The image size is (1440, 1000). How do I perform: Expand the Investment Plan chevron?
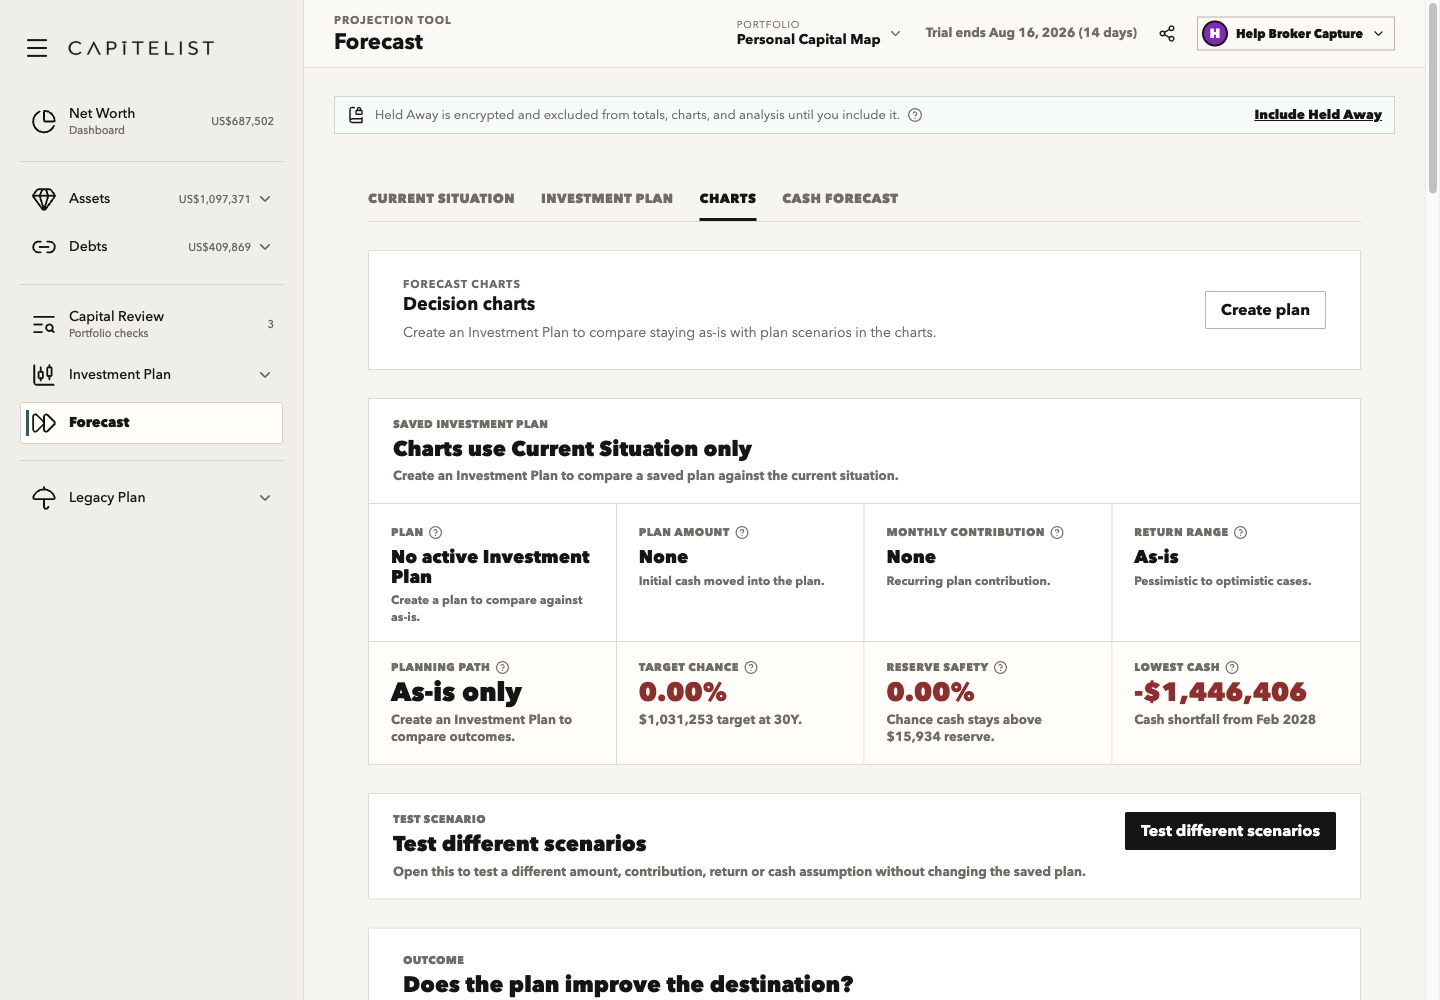(x=265, y=375)
